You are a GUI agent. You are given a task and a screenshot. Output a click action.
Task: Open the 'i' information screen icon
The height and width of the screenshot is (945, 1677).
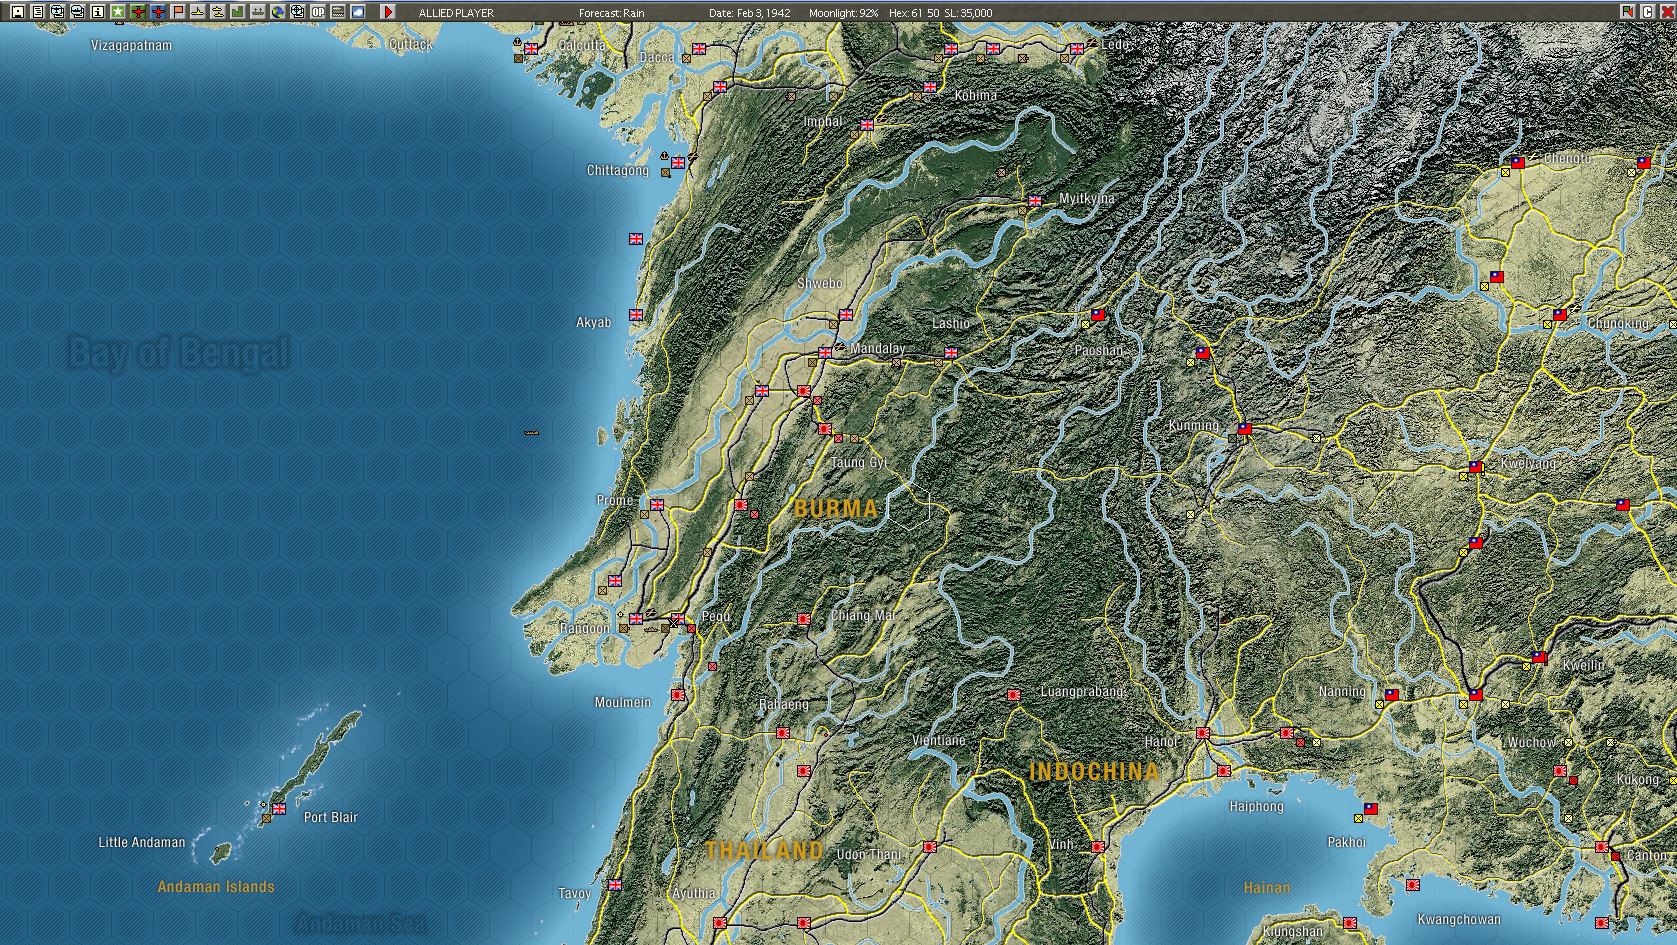(98, 12)
